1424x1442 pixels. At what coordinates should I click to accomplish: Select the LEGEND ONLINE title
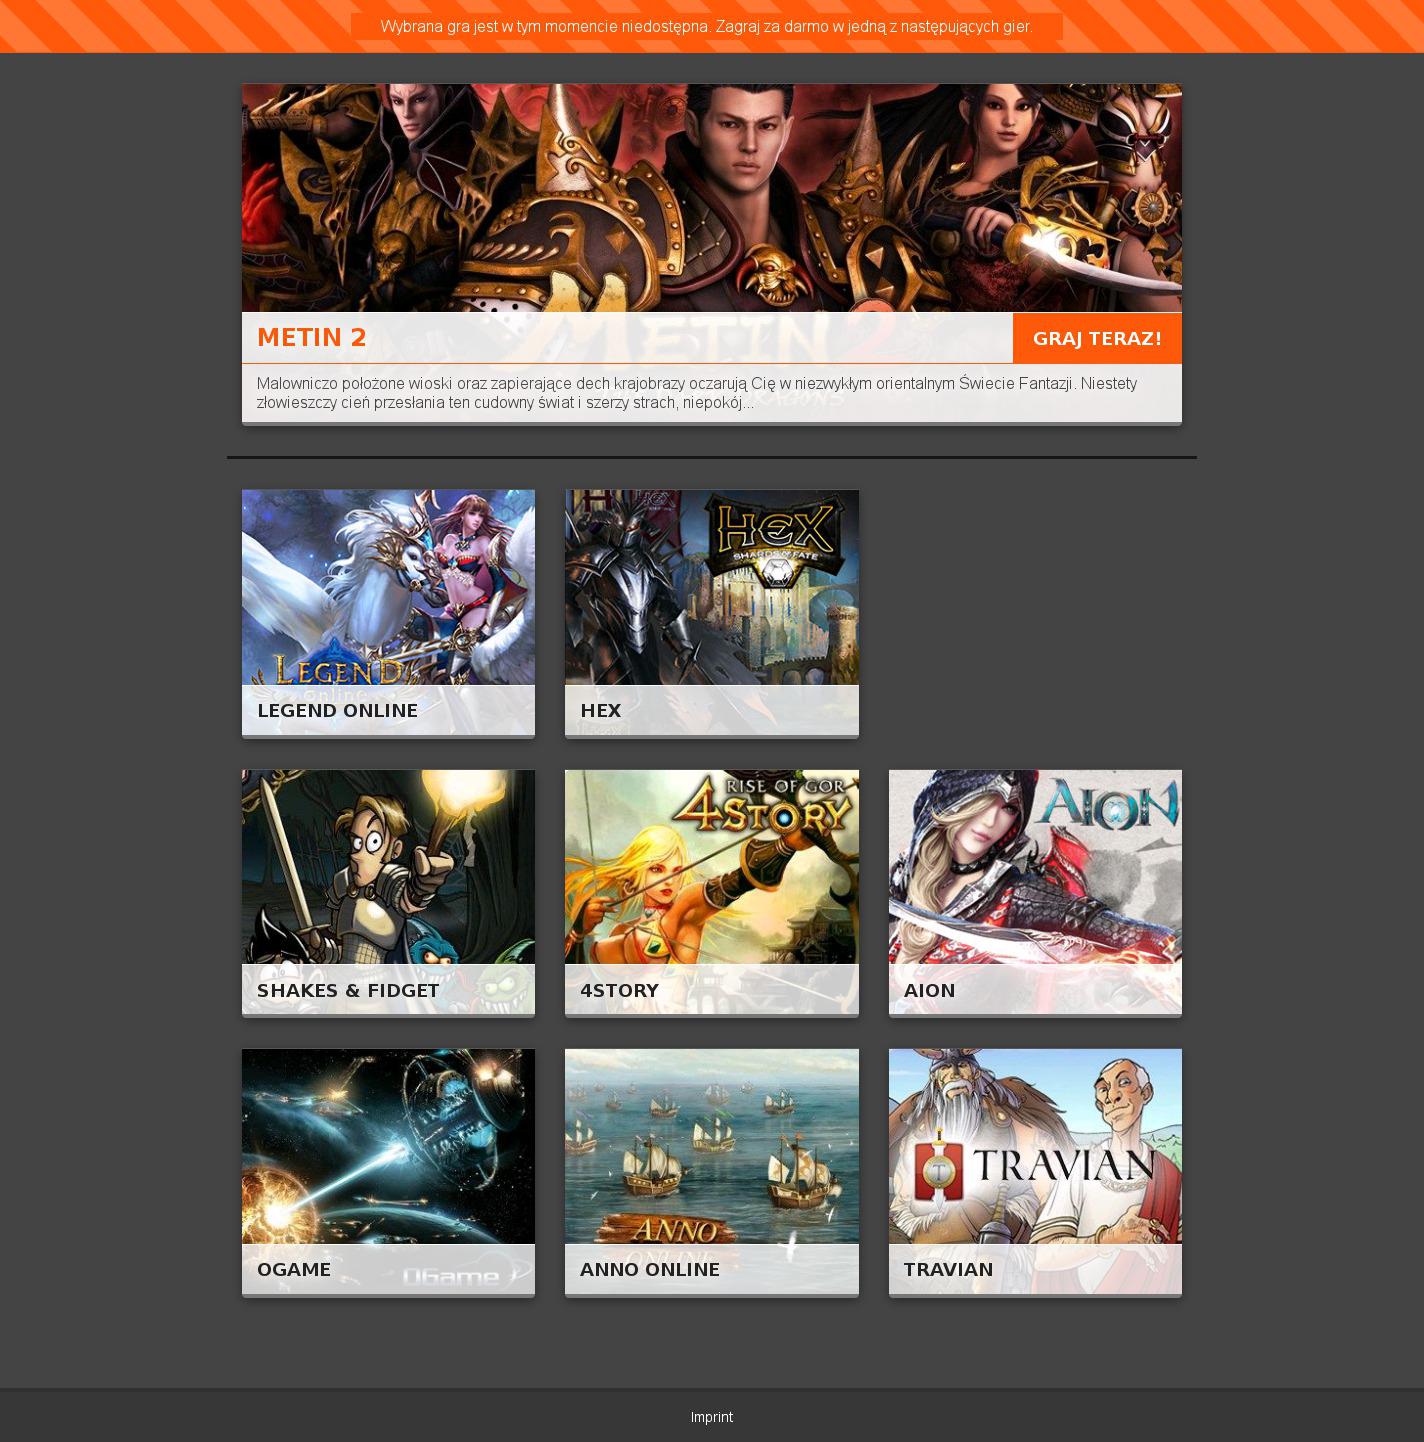tap(337, 710)
